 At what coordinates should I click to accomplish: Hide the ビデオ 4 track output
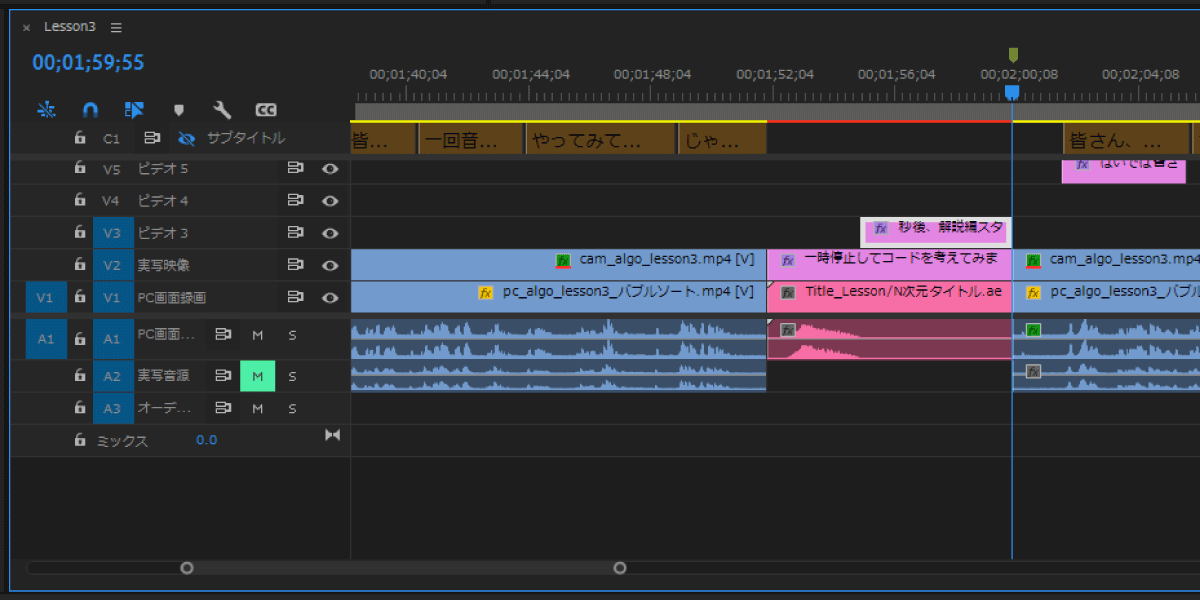(x=330, y=201)
